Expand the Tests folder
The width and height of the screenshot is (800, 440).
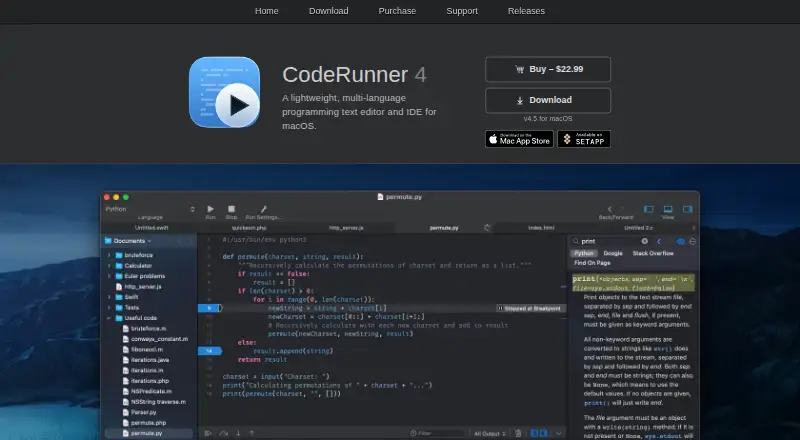[109, 307]
